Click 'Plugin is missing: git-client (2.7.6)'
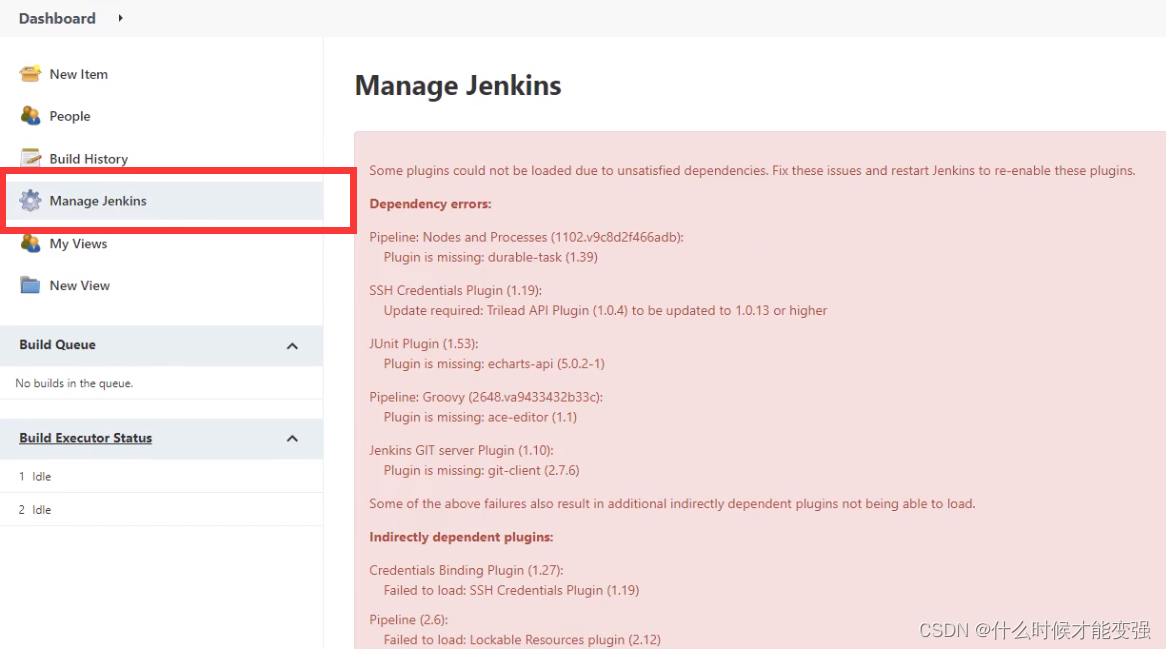This screenshot has height=649, width=1166. click(482, 471)
